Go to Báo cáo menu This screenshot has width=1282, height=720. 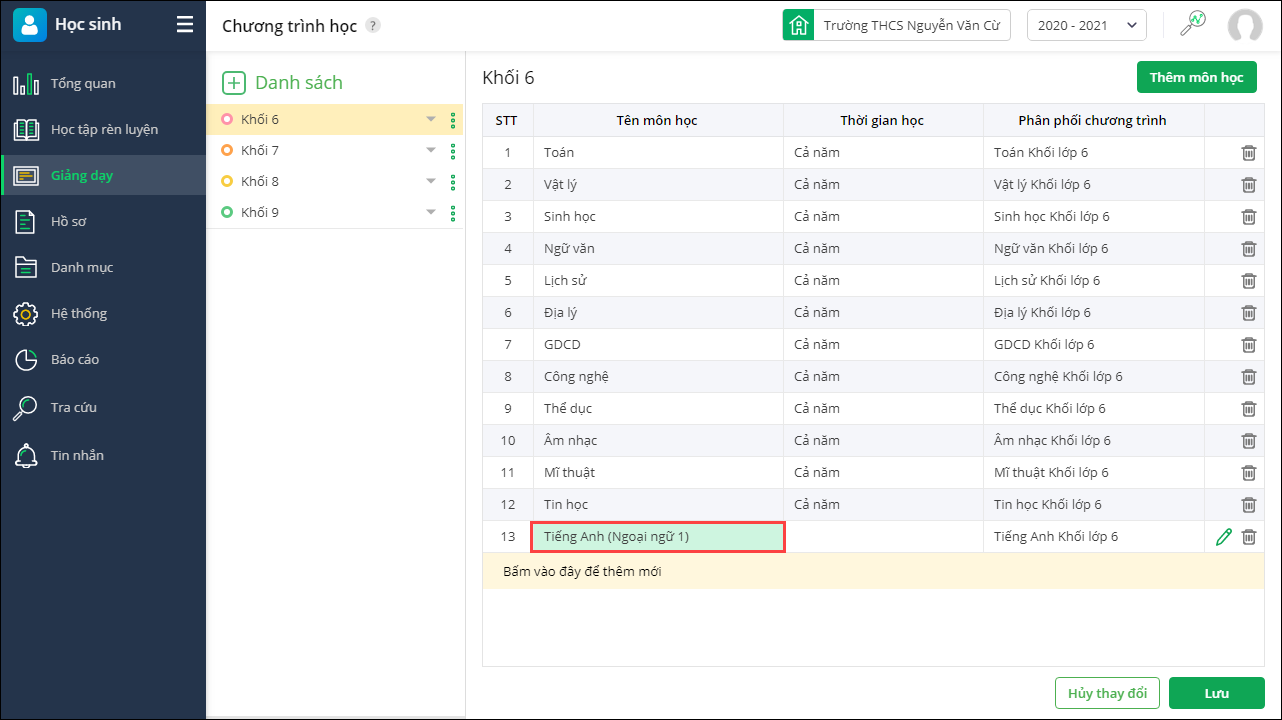(x=75, y=359)
